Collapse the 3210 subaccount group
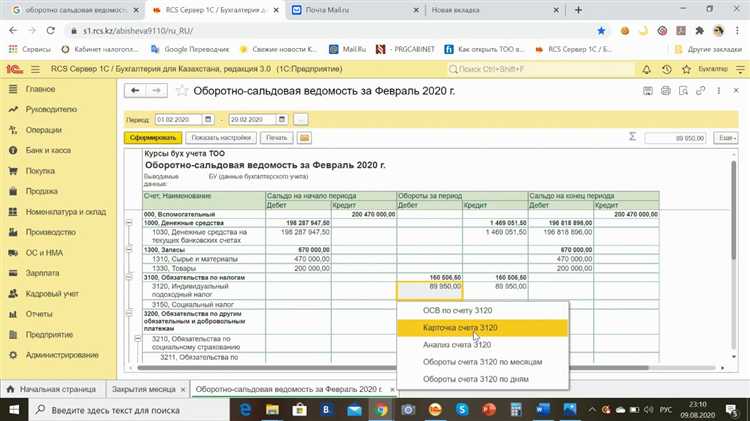The height and width of the screenshot is (421, 750). point(138,339)
